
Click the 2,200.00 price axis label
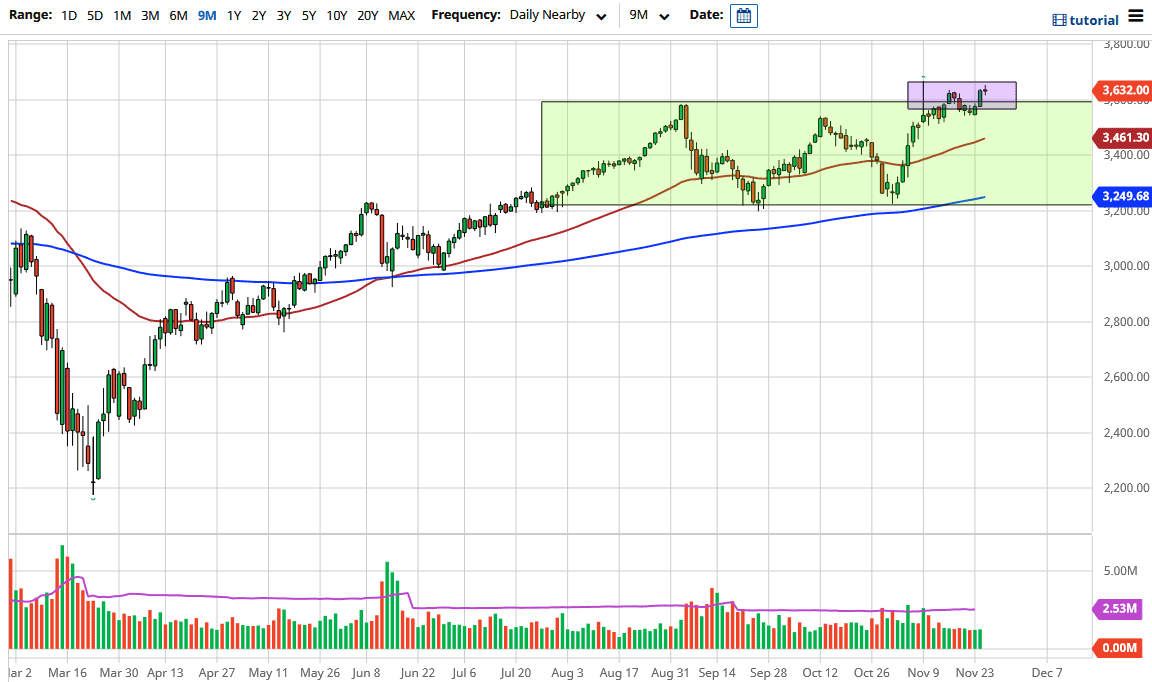(x=1126, y=488)
